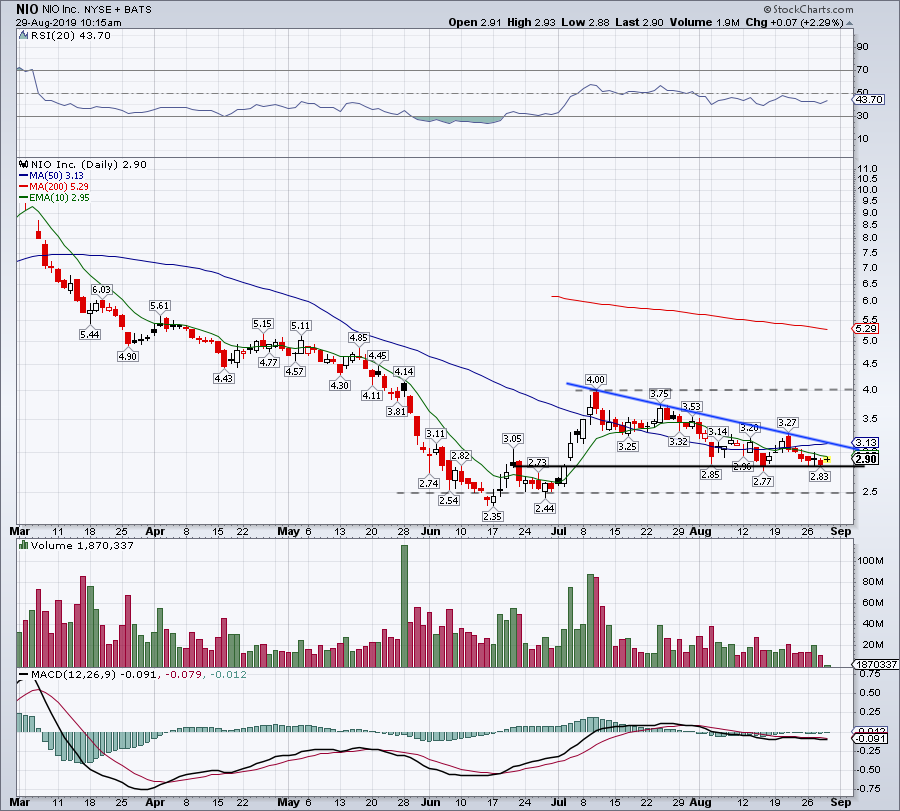The image size is (900, 811).
Task: Click the blue MA(50) legend line marker
Action: [24, 176]
